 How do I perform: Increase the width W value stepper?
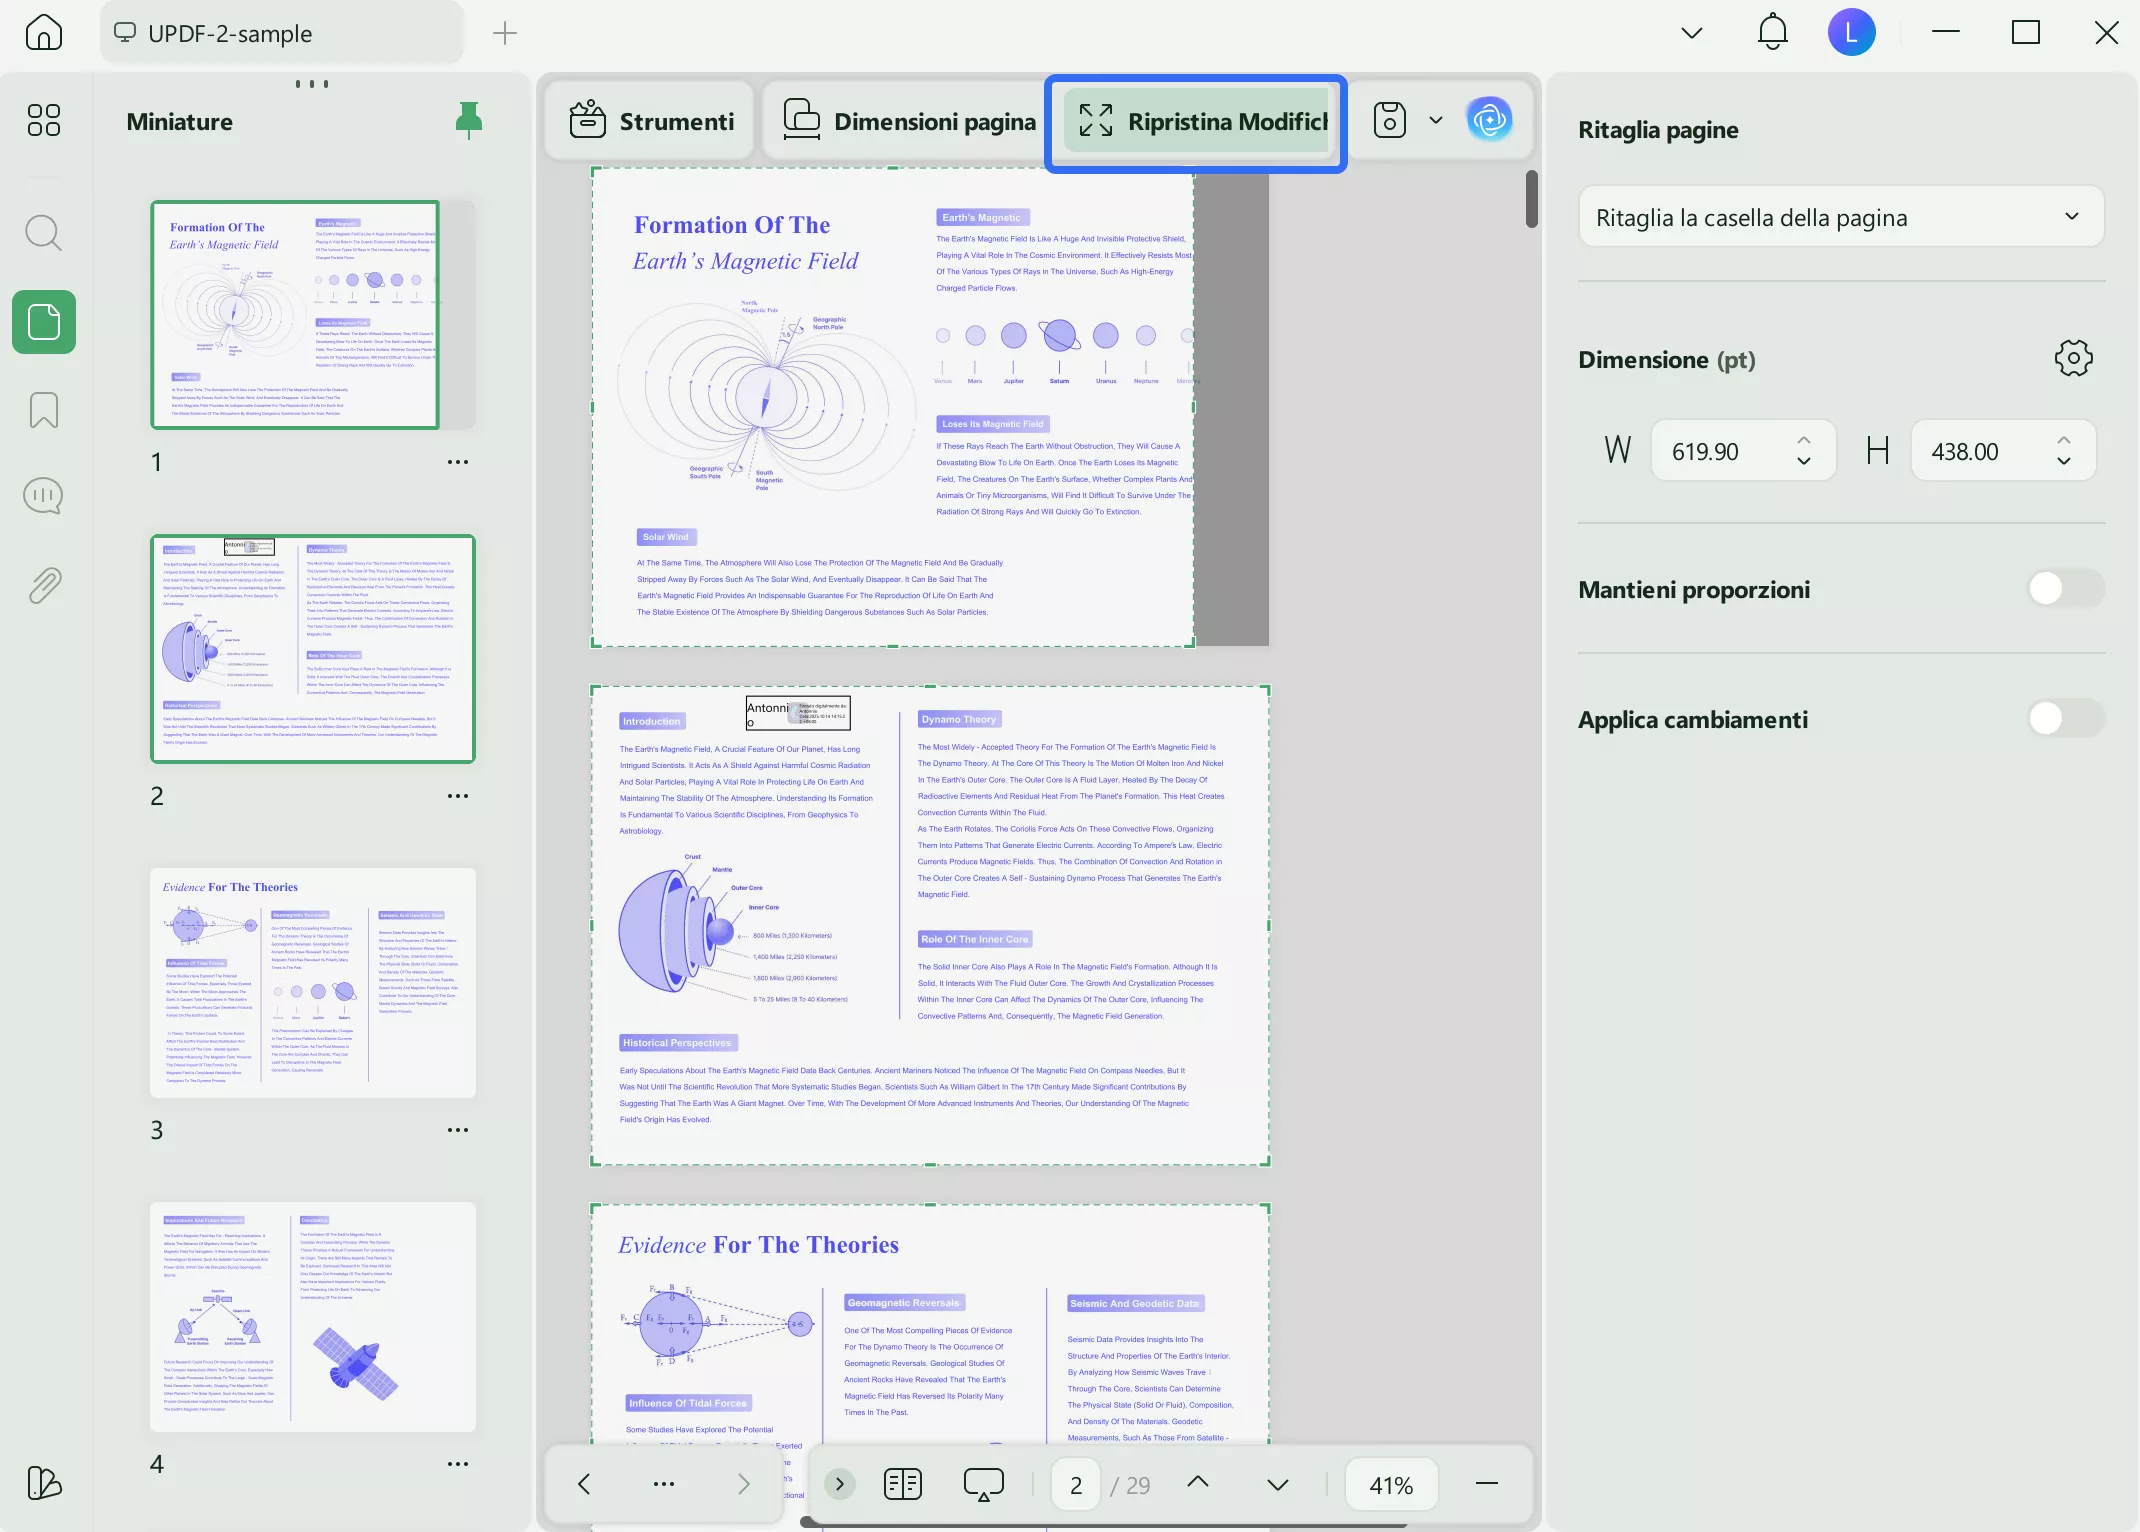coord(1804,440)
